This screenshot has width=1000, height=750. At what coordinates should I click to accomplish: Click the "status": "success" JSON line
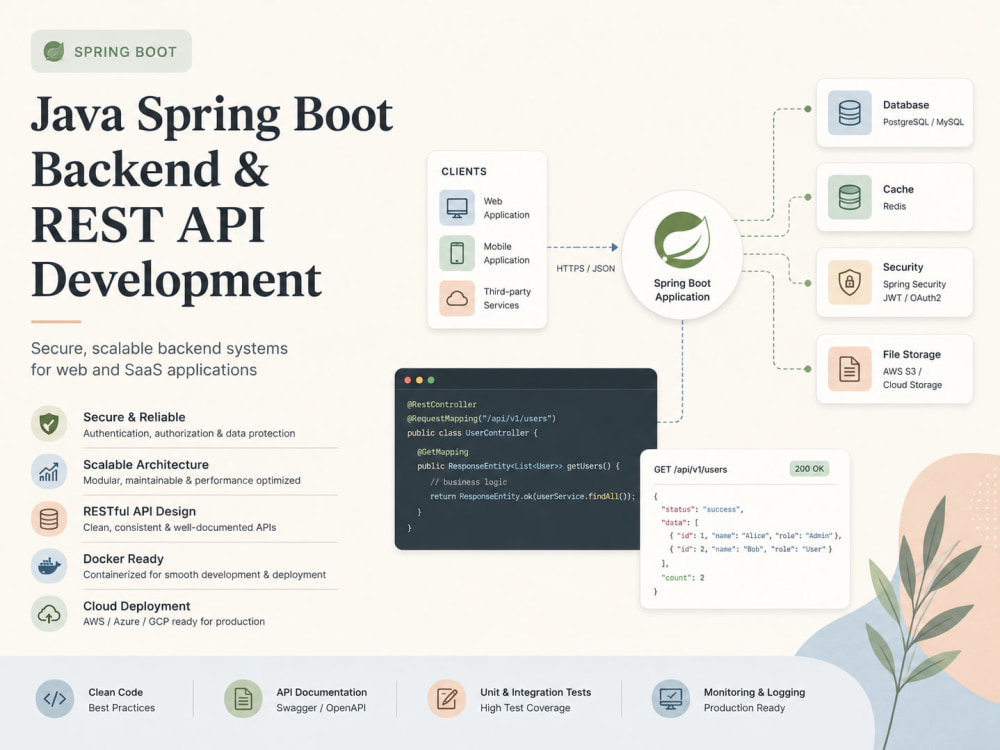(702, 509)
